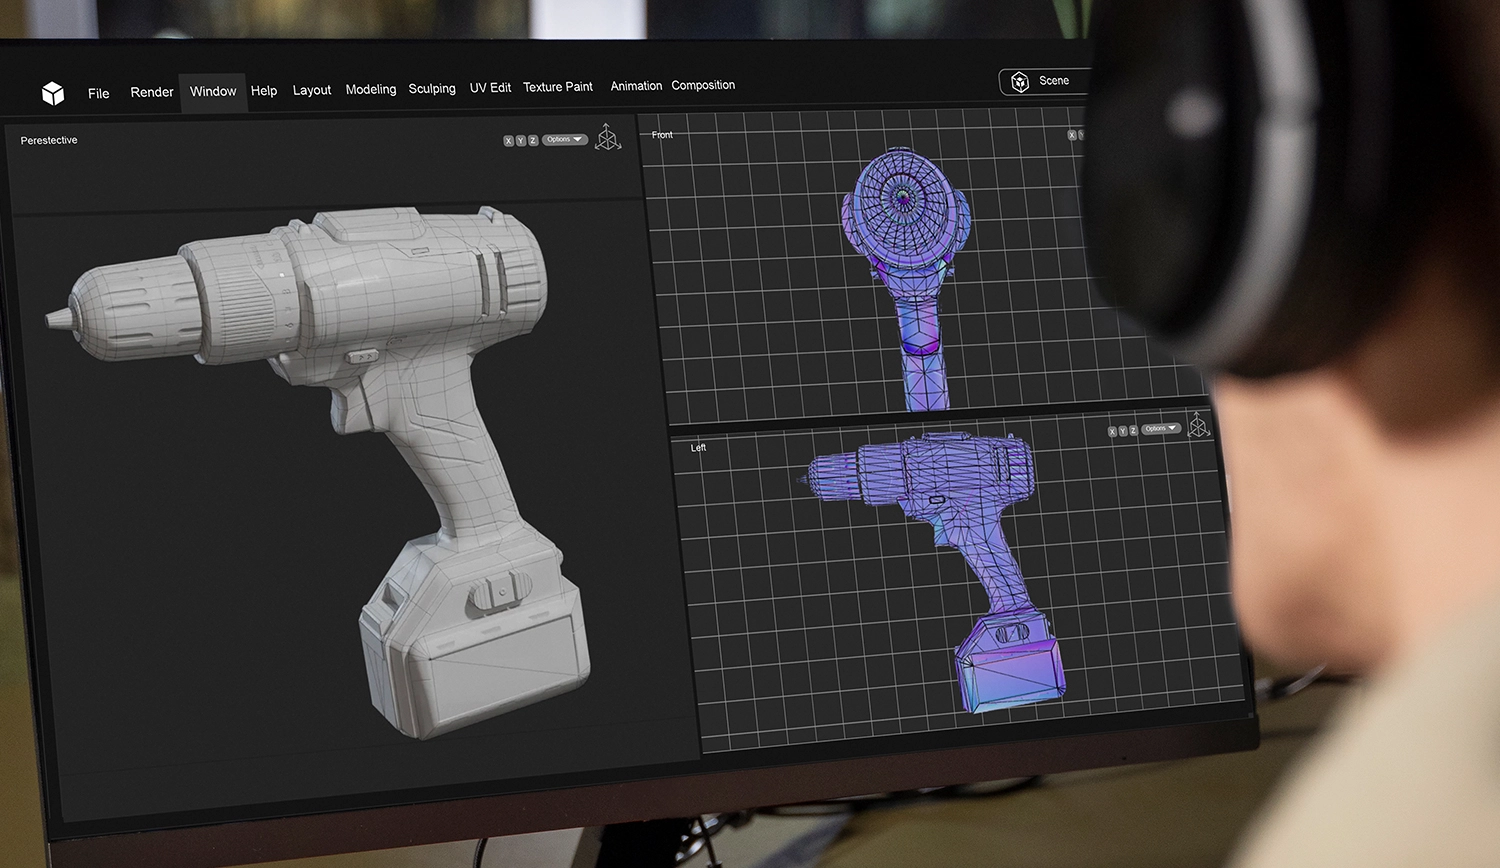Open the File menu
This screenshot has width=1500, height=868.
98,93
